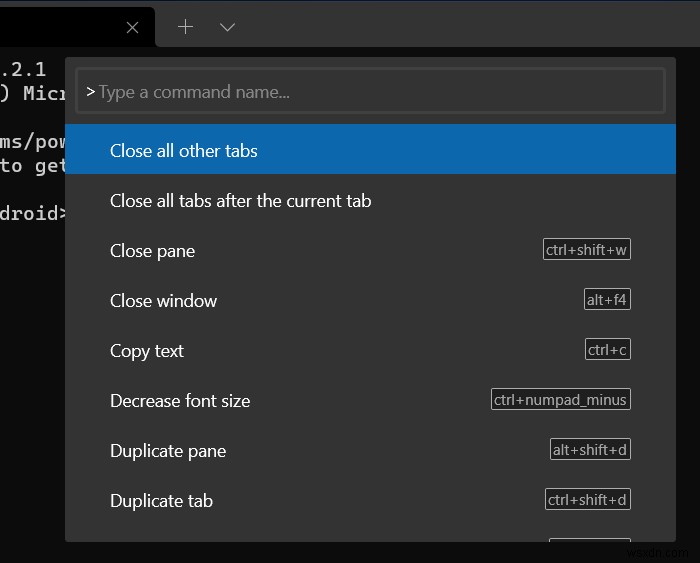Image resolution: width=700 pixels, height=563 pixels.
Task: Choose Decrease font size command
Action: (180, 401)
